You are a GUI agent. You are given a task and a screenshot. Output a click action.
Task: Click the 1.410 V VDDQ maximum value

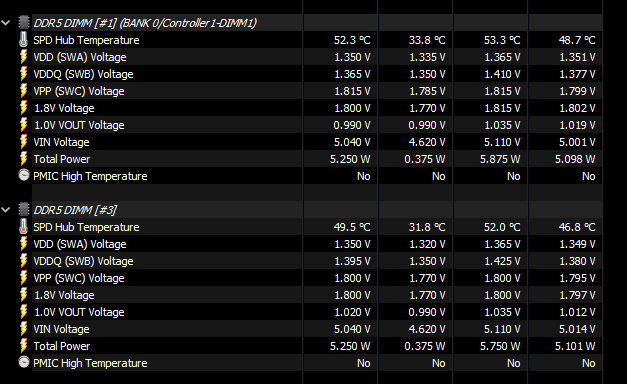(502, 74)
